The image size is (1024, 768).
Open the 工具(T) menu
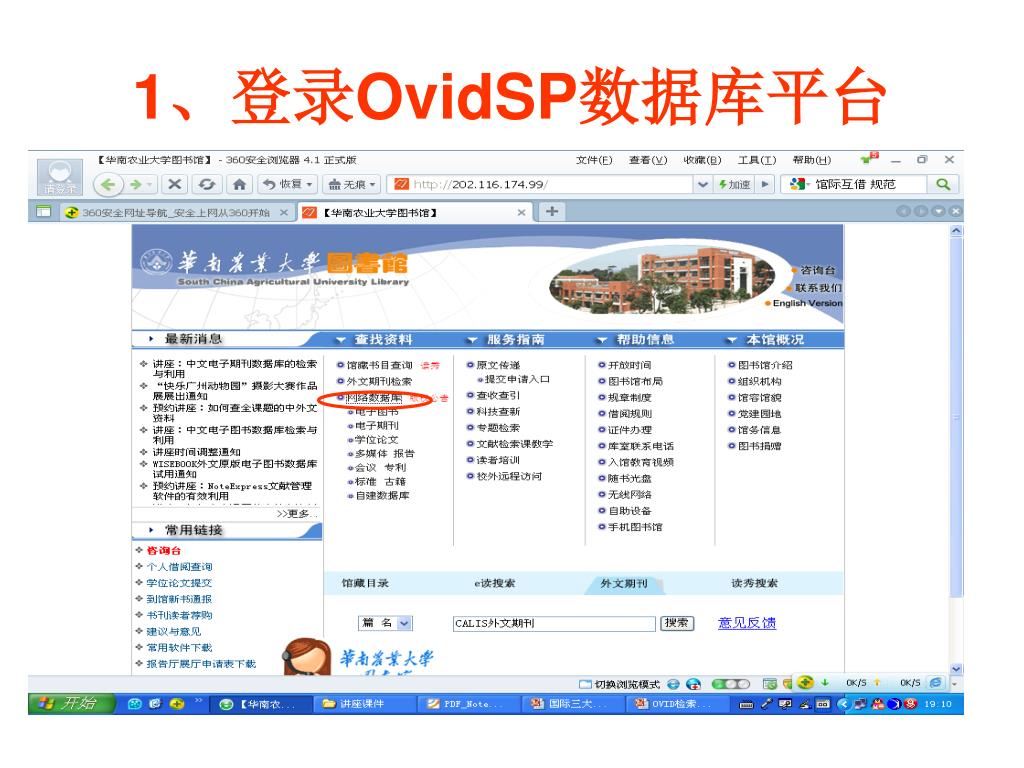(x=757, y=160)
